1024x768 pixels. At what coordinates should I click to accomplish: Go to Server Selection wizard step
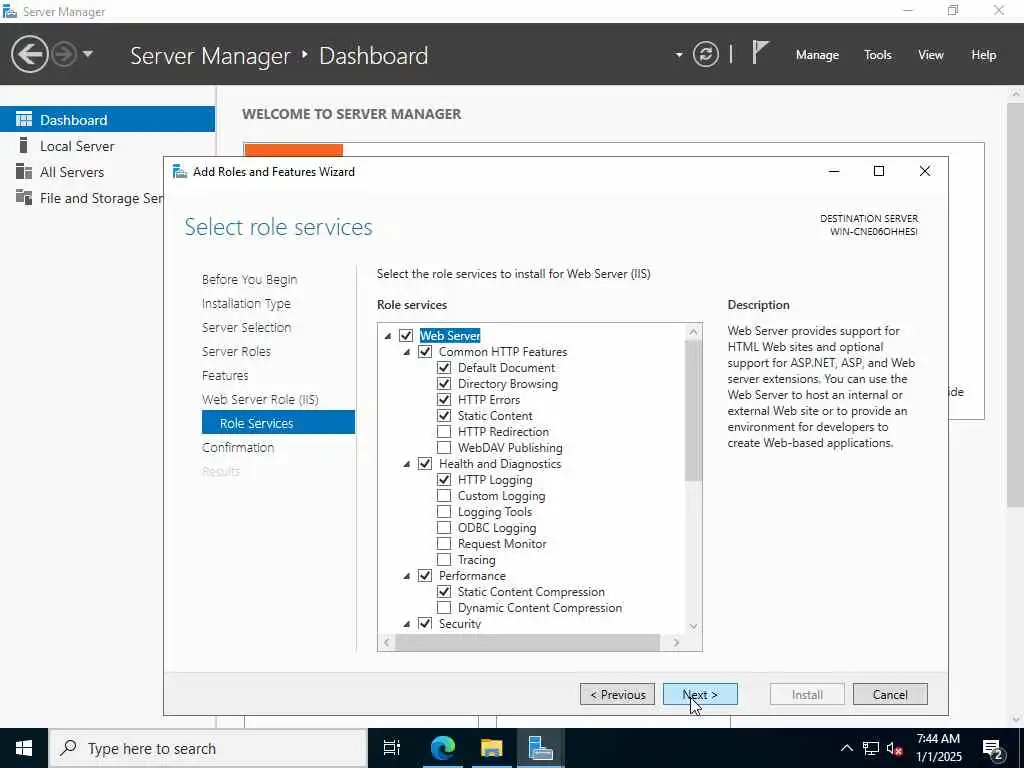[246, 328]
